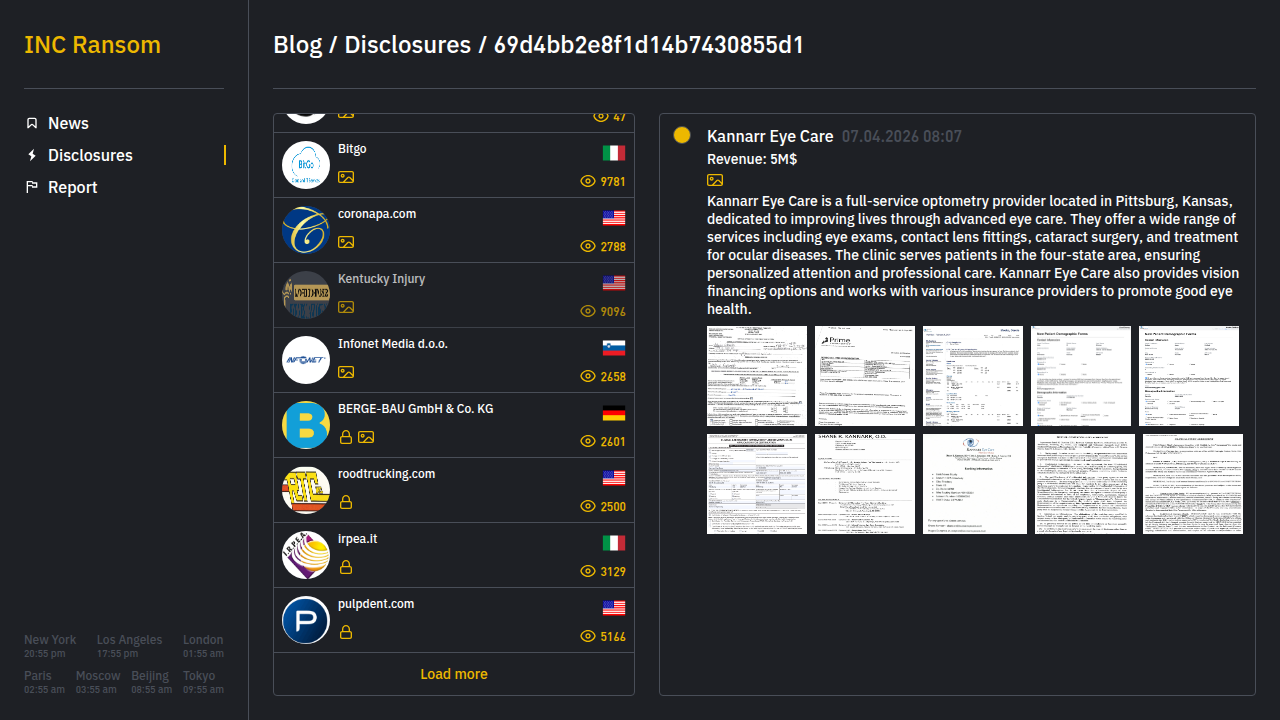Click the image icon under coronapa.com
This screenshot has height=720, width=1280.
click(346, 242)
